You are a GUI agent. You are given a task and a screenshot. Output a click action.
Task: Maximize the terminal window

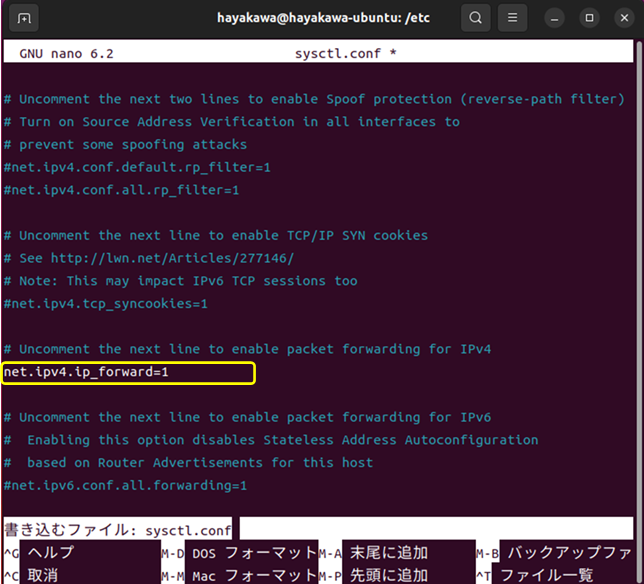(x=589, y=18)
